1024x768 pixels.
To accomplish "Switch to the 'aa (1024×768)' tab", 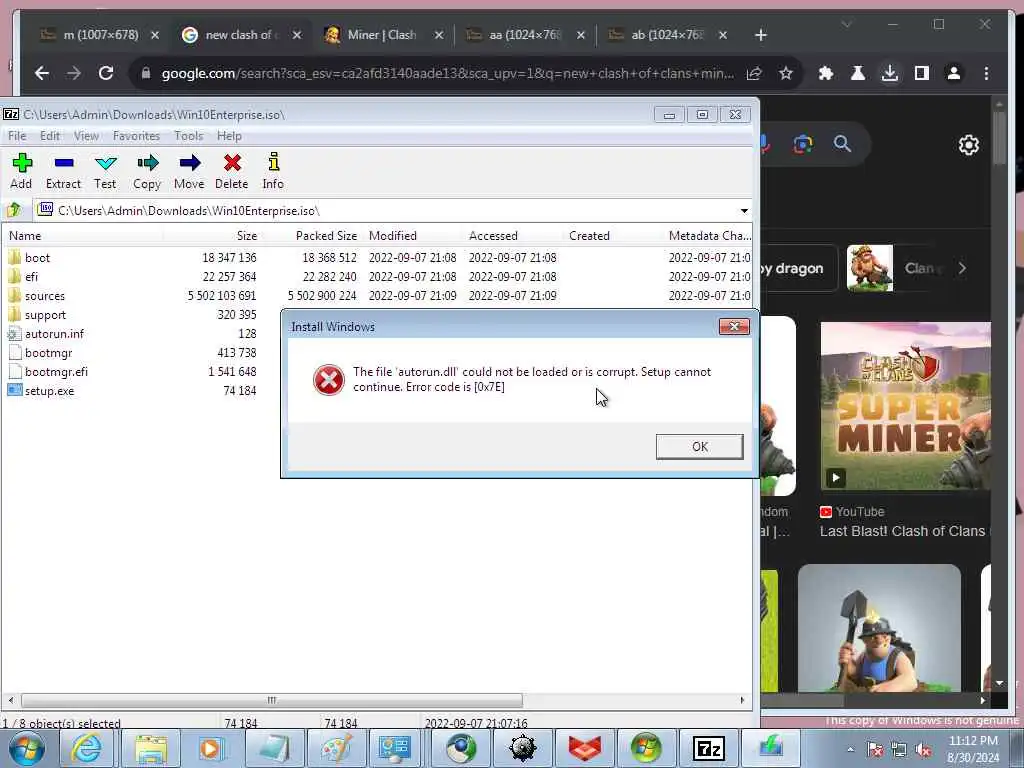I will point(526,35).
